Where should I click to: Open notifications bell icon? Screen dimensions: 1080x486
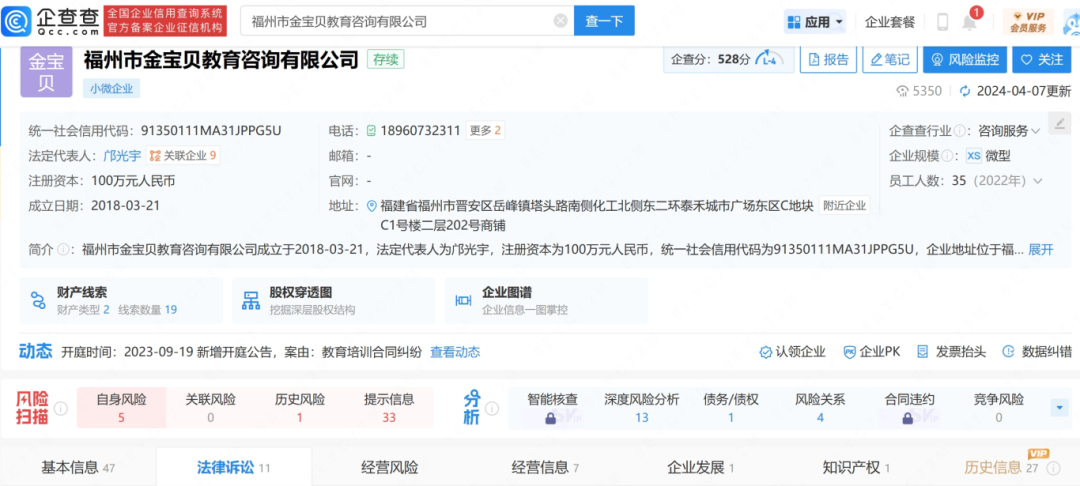click(970, 22)
